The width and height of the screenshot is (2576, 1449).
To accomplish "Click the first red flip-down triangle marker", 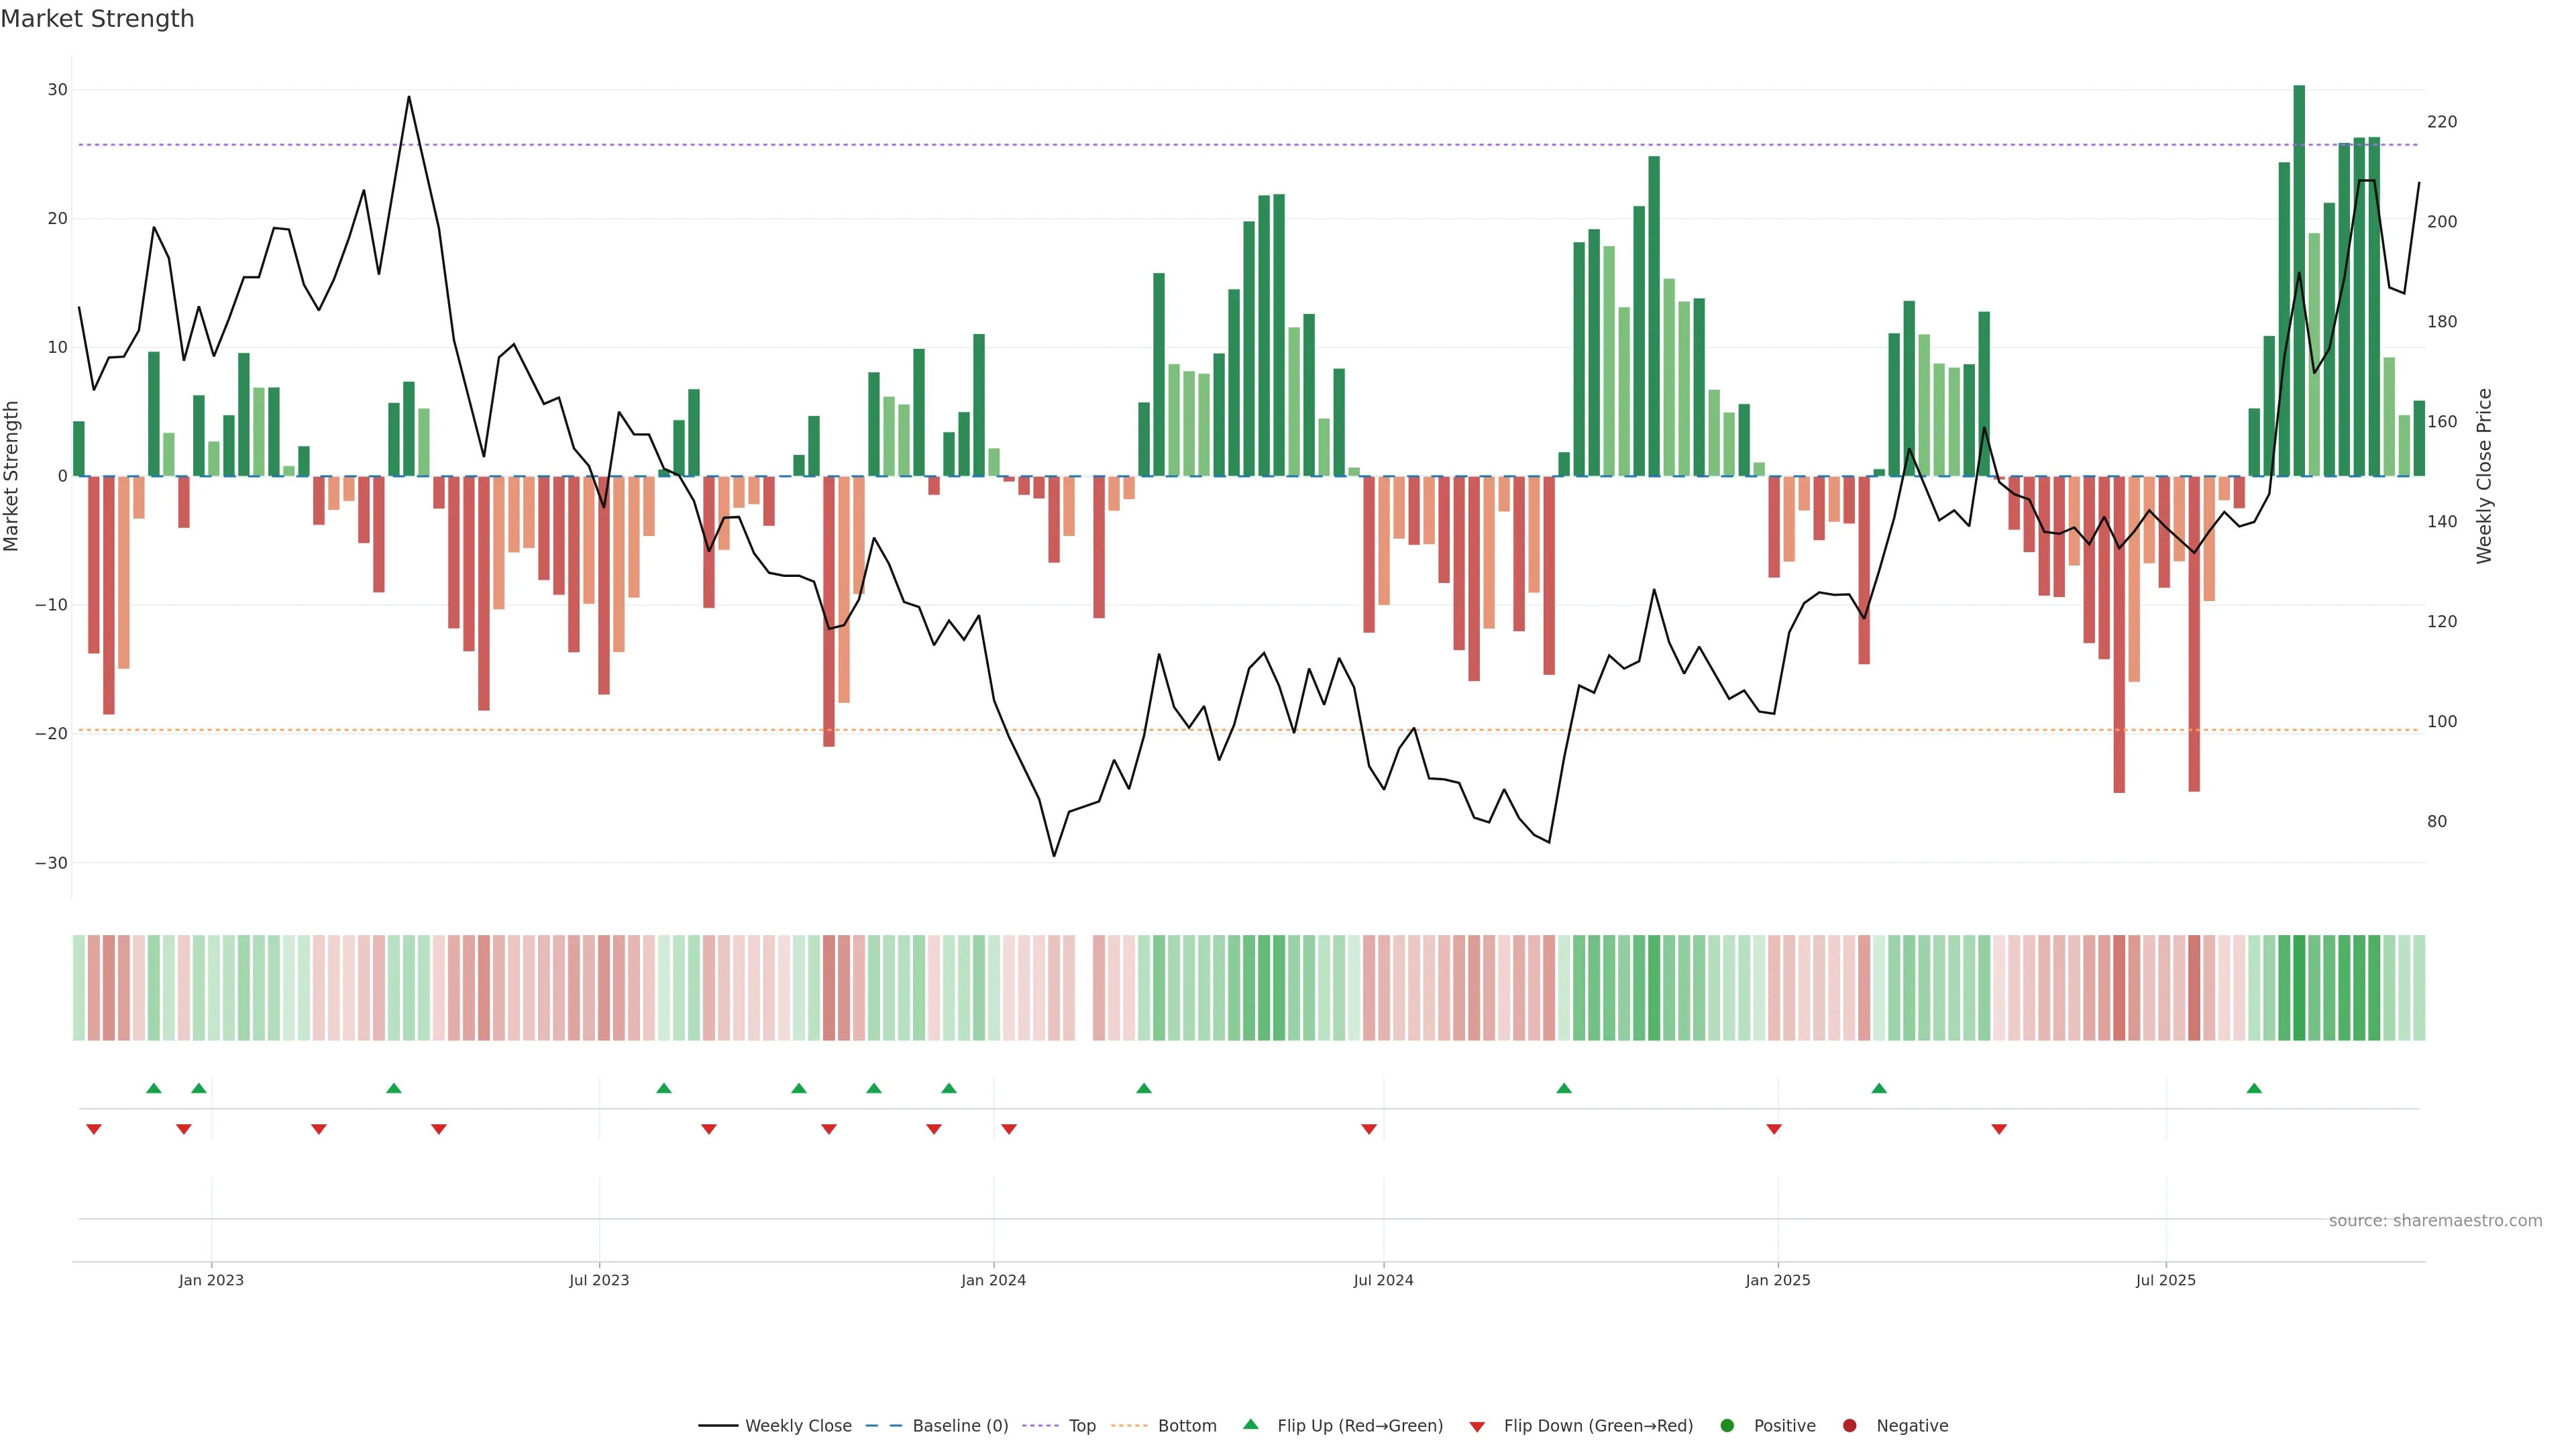I will point(94,1129).
